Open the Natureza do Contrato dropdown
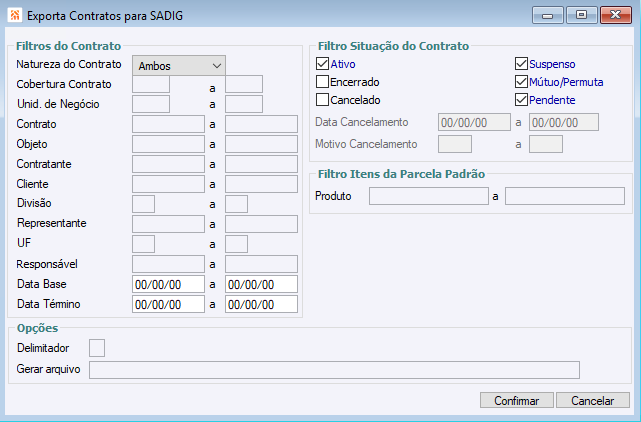The image size is (641, 422). pos(179,66)
